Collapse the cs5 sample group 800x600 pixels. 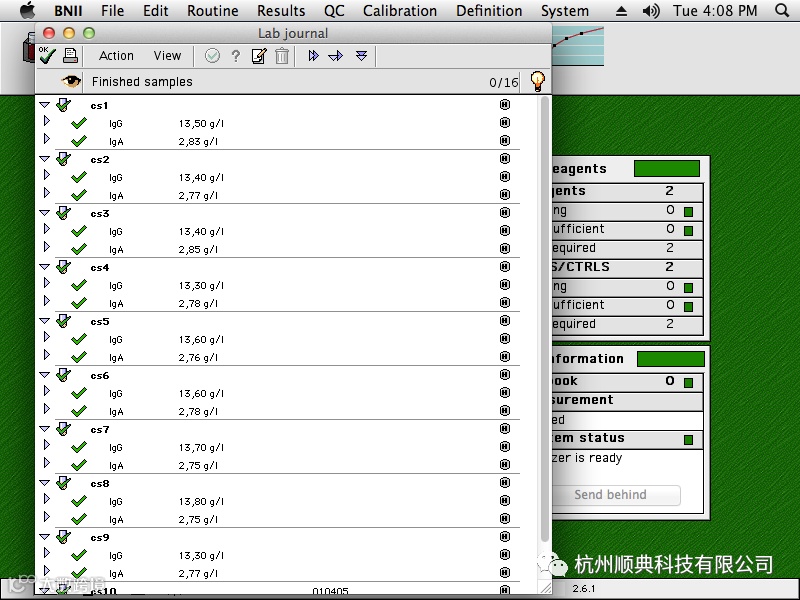click(x=45, y=321)
